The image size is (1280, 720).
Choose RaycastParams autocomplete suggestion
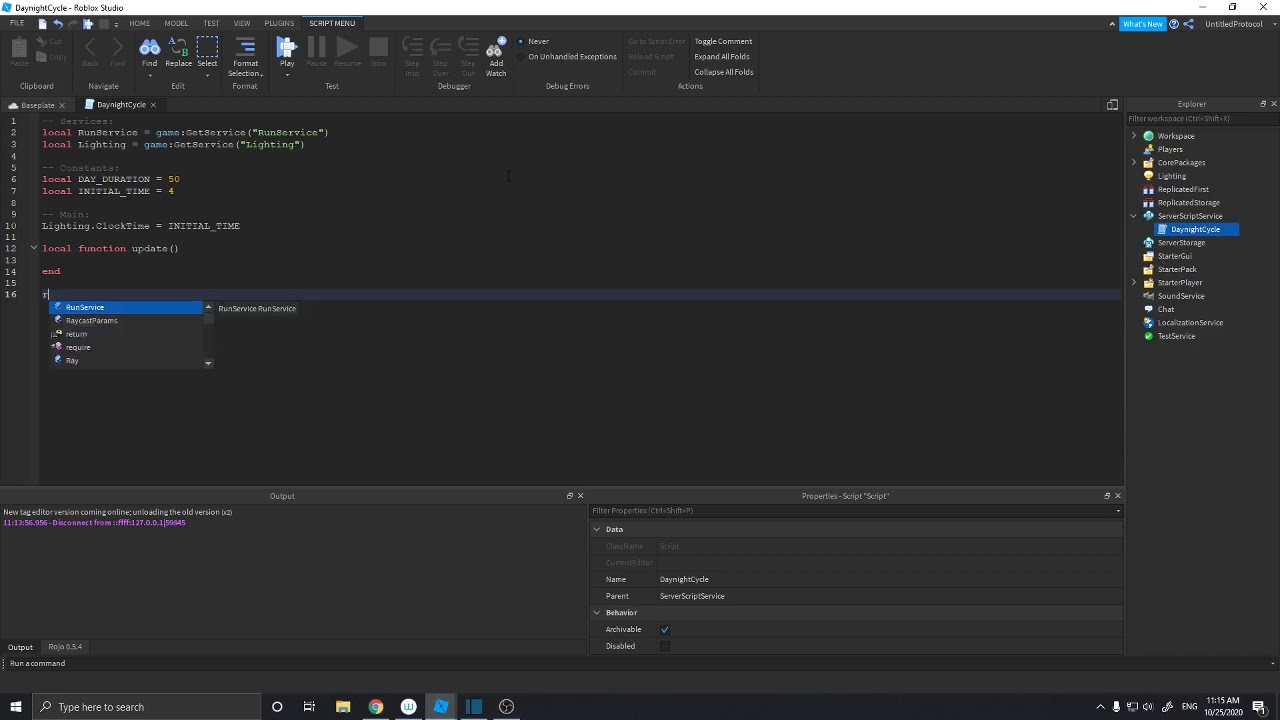pyautogui.click(x=126, y=321)
